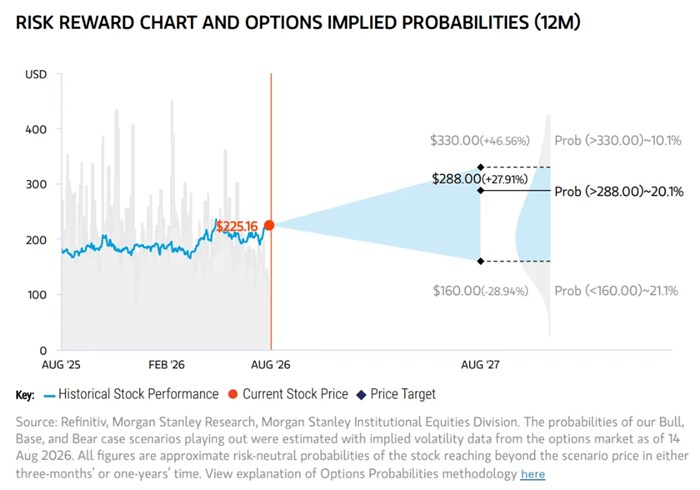
Task: Open the Options Probabilities methodology 'here' link
Action: point(533,474)
